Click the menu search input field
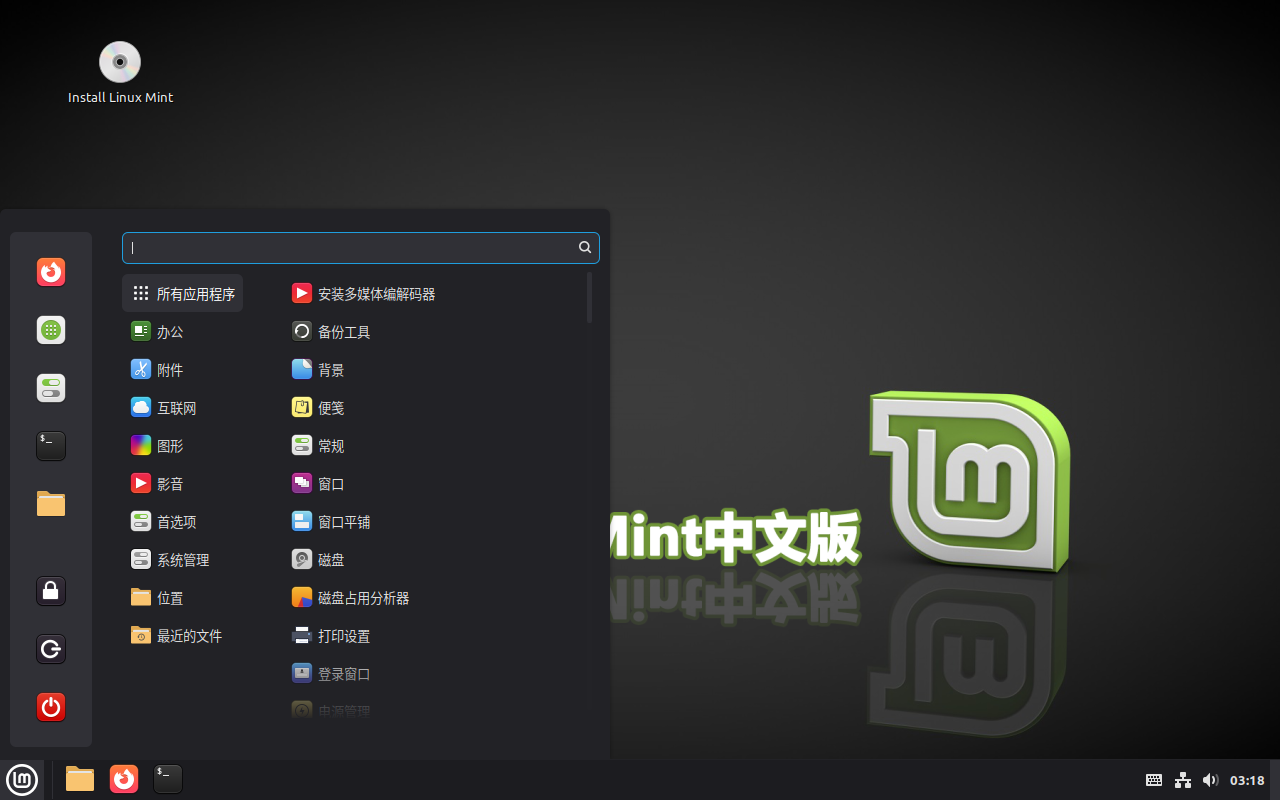 coord(361,248)
